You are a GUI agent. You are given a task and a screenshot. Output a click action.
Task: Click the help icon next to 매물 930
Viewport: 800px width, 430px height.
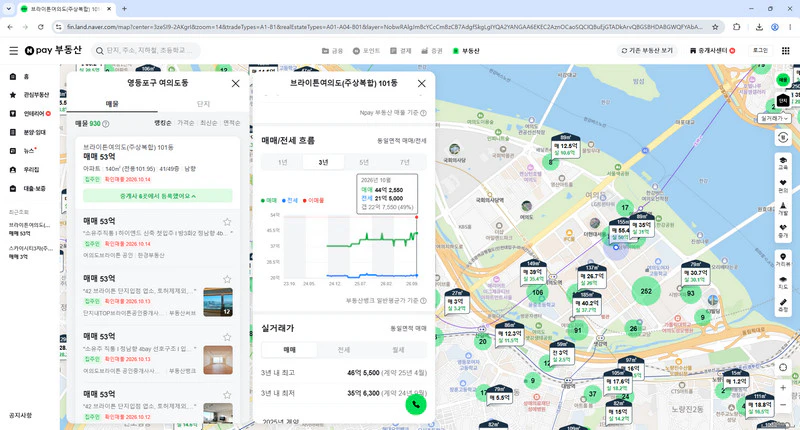(106, 124)
